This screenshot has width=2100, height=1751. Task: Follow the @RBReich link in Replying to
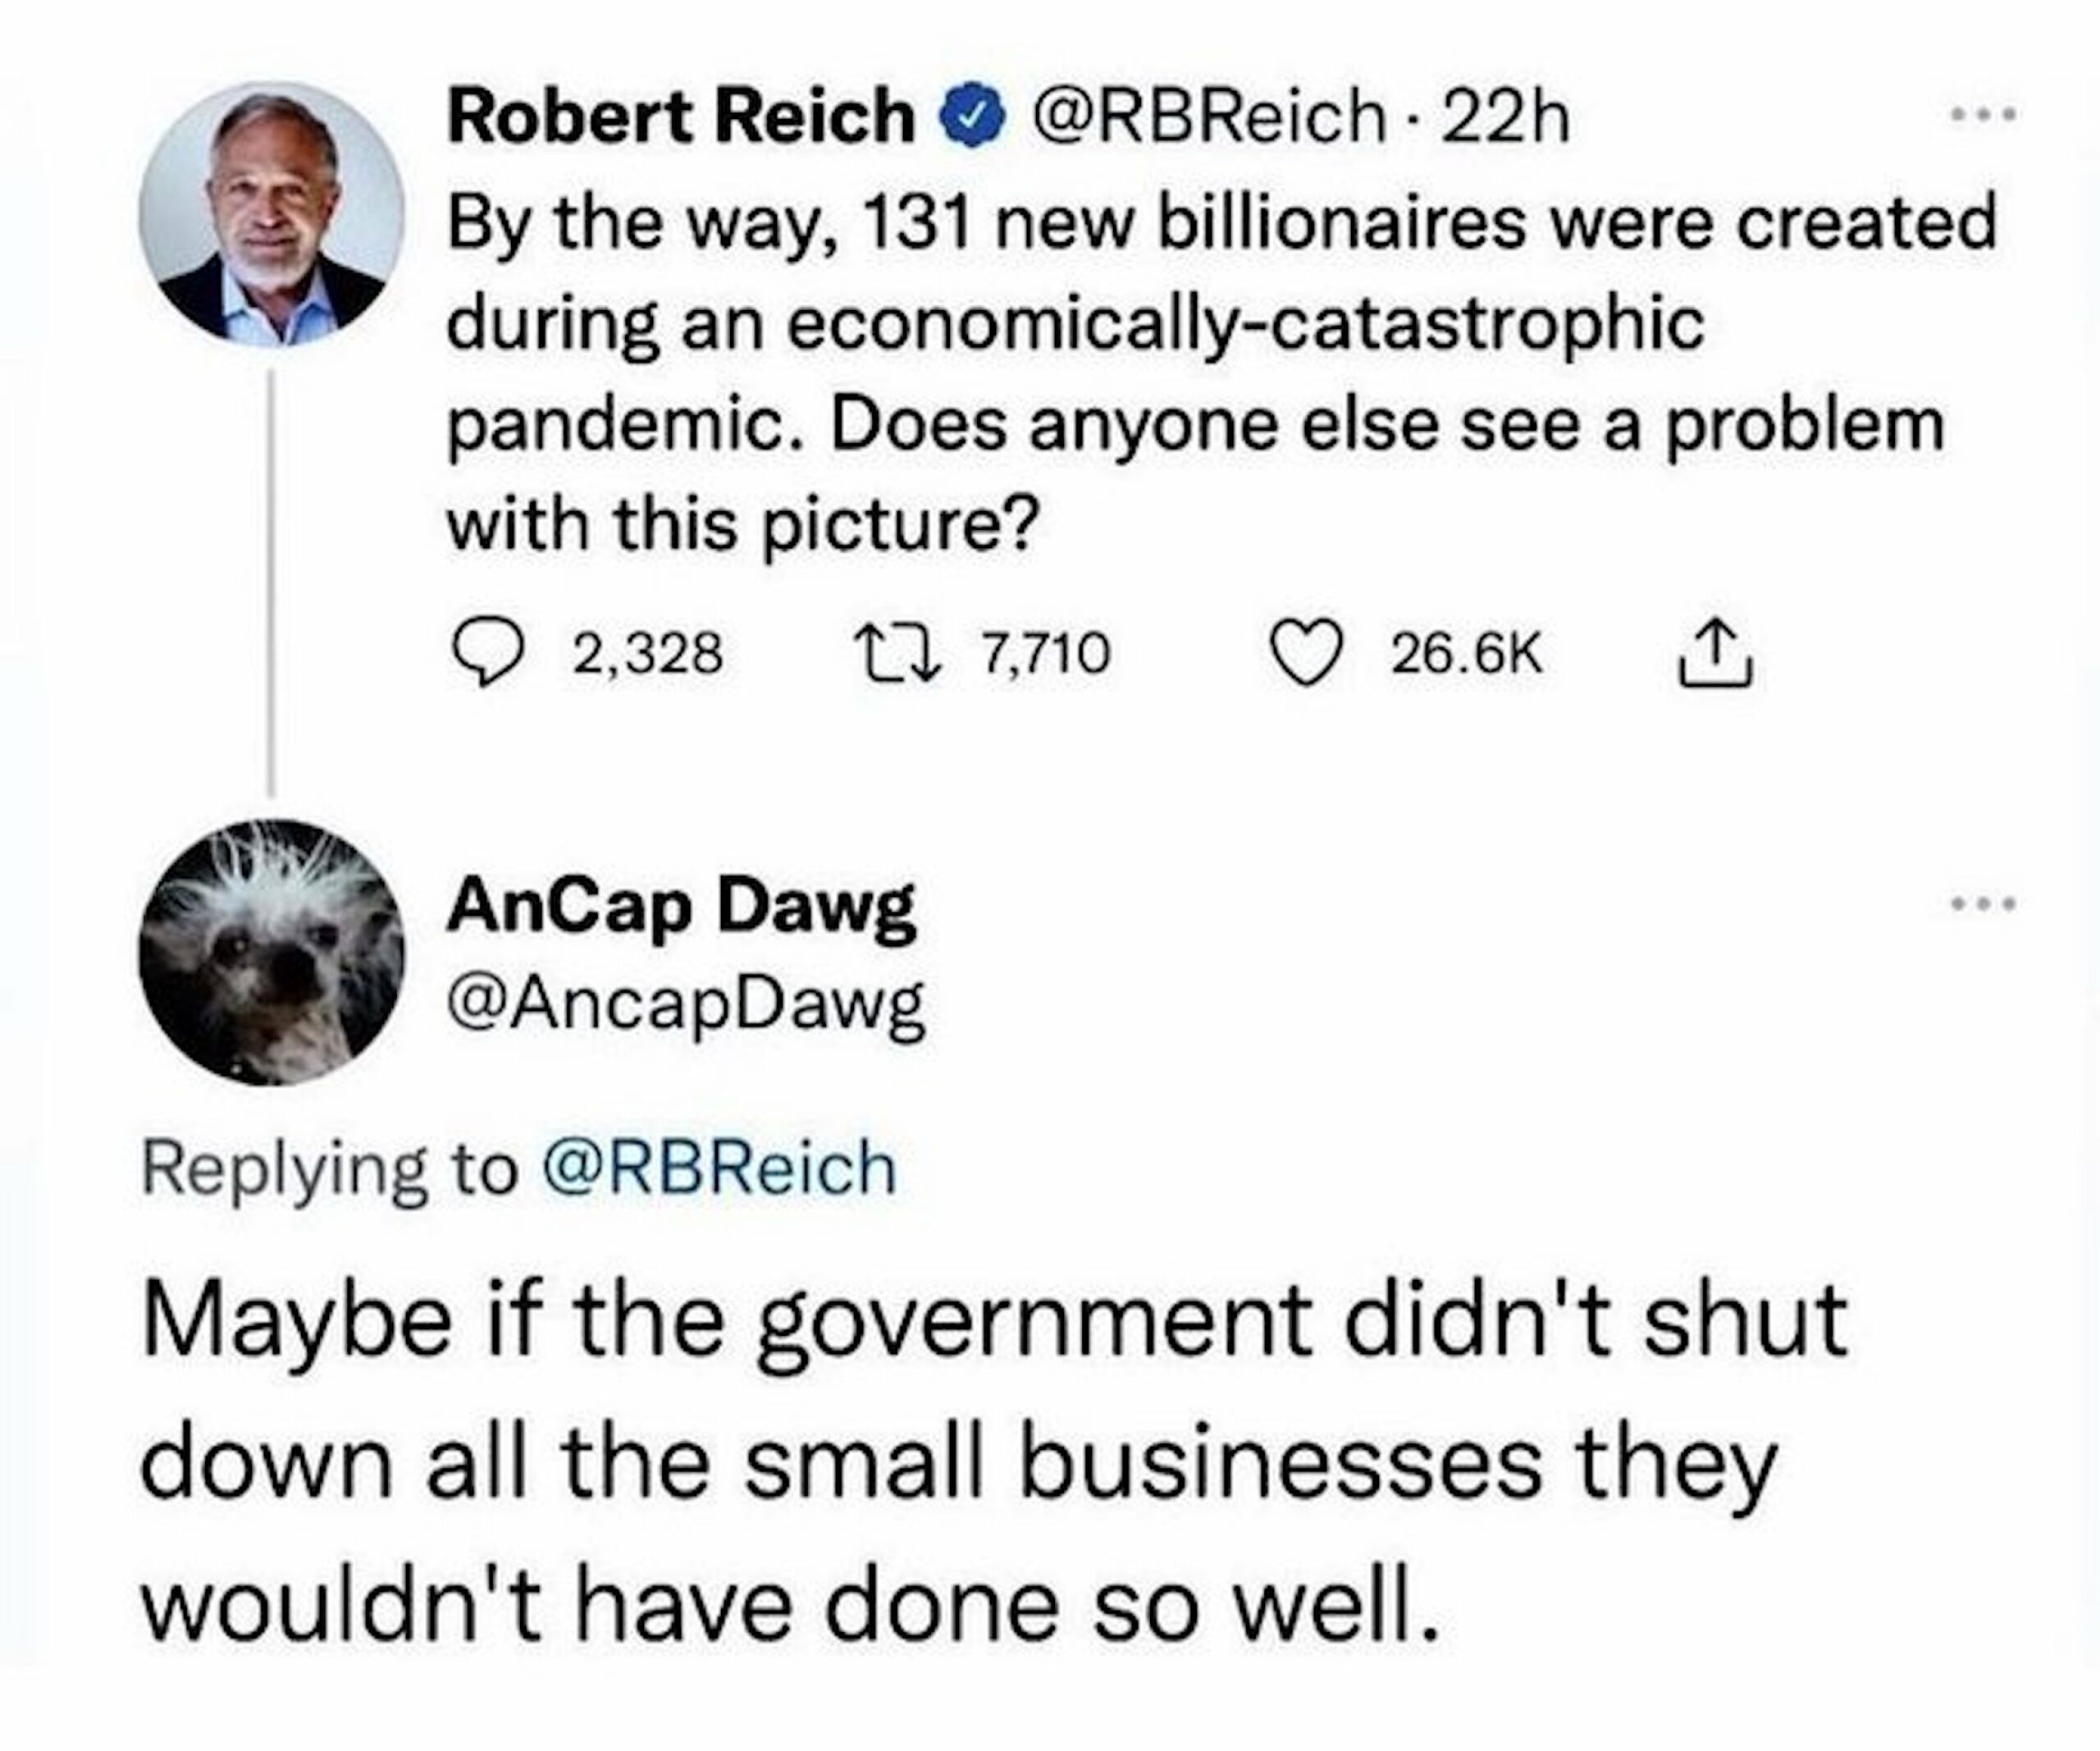click(718, 1168)
